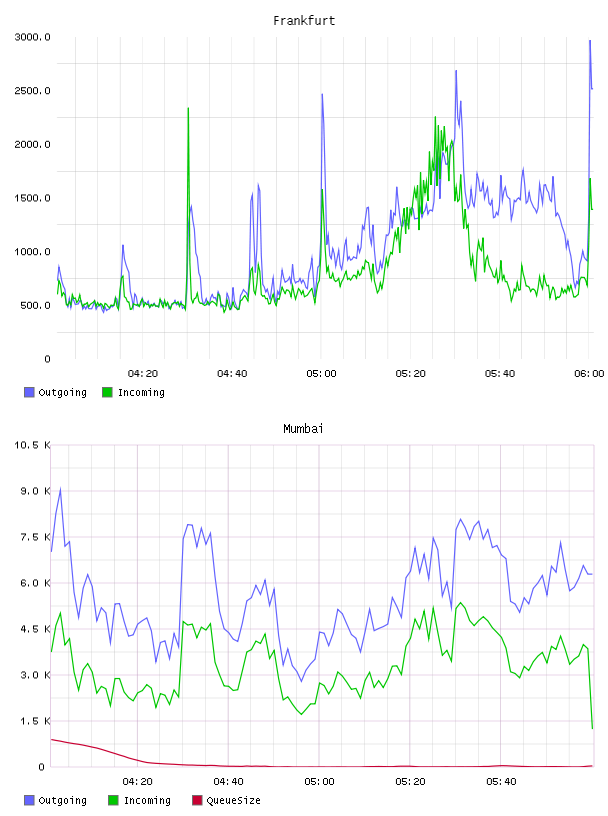Click the Mumbai Outgoing blue legend swatch

pos(29,800)
